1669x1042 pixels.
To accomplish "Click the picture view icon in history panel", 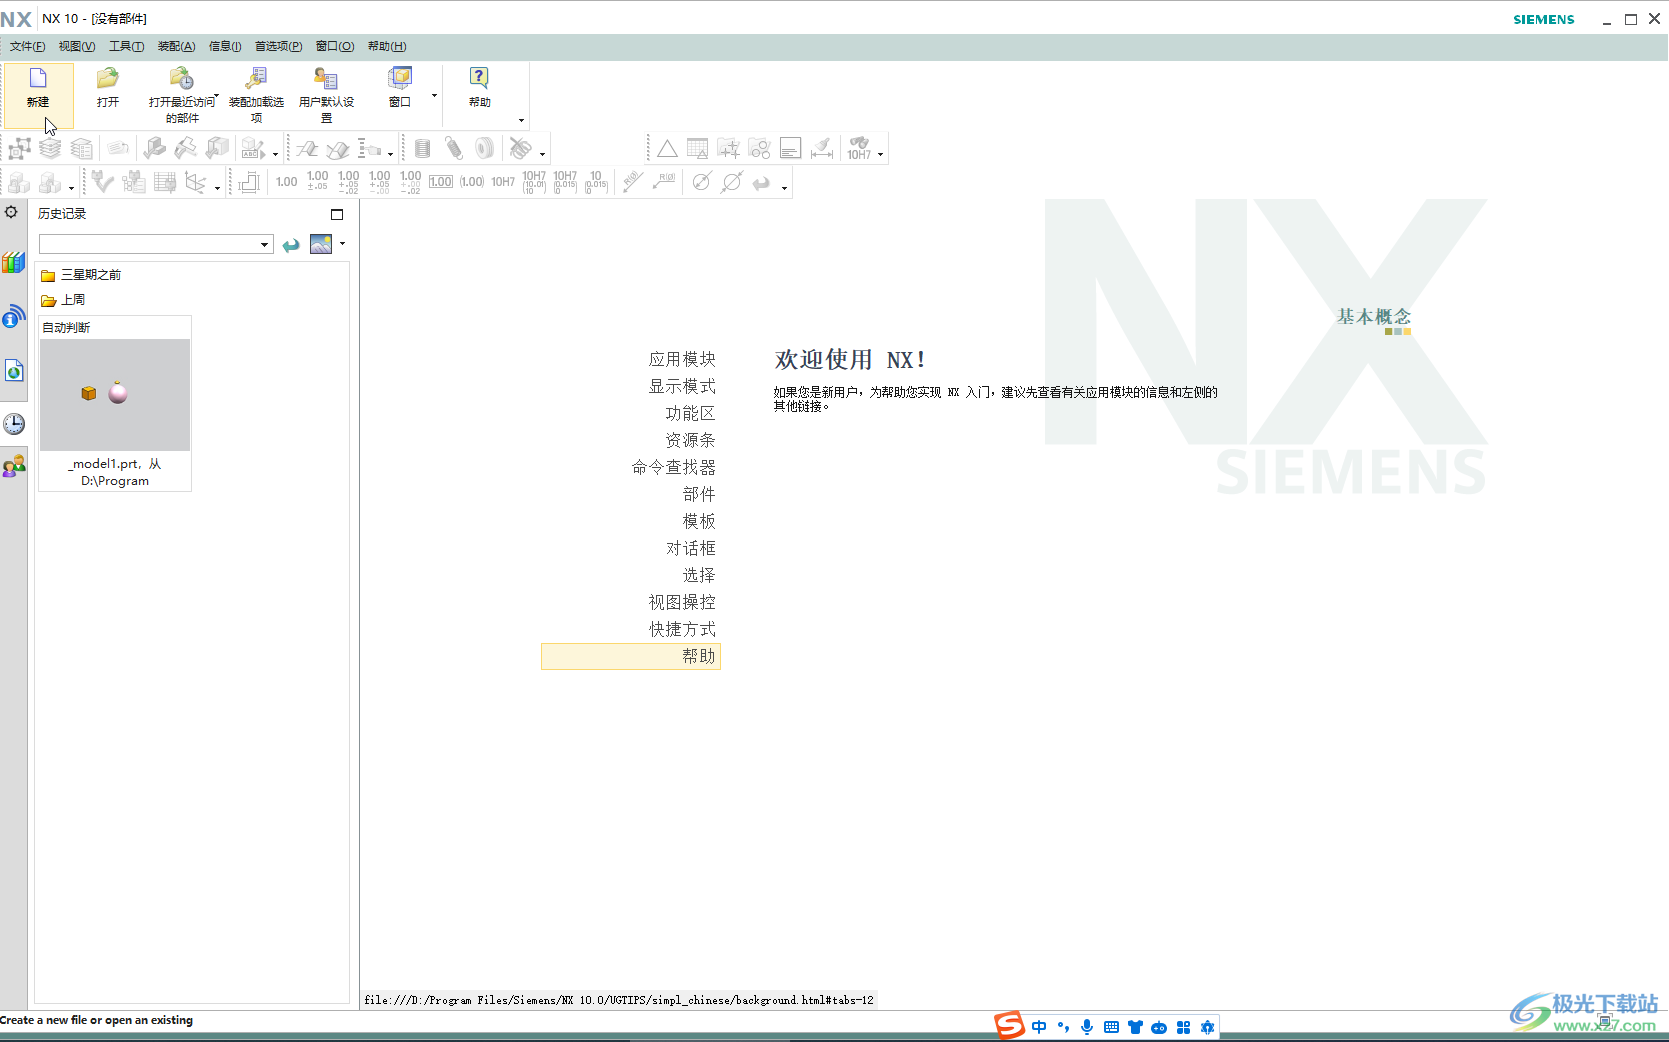I will (321, 244).
